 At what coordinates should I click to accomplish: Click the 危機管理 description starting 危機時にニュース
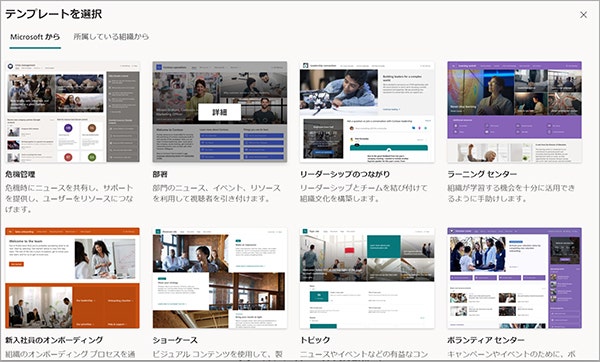pos(70,199)
